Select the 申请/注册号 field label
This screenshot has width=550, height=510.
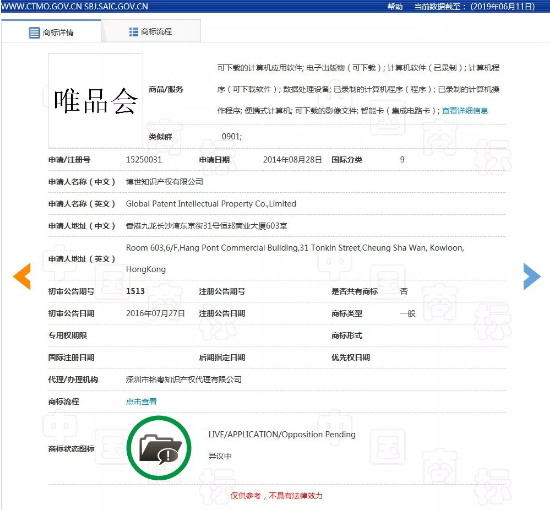pyautogui.click(x=69, y=160)
